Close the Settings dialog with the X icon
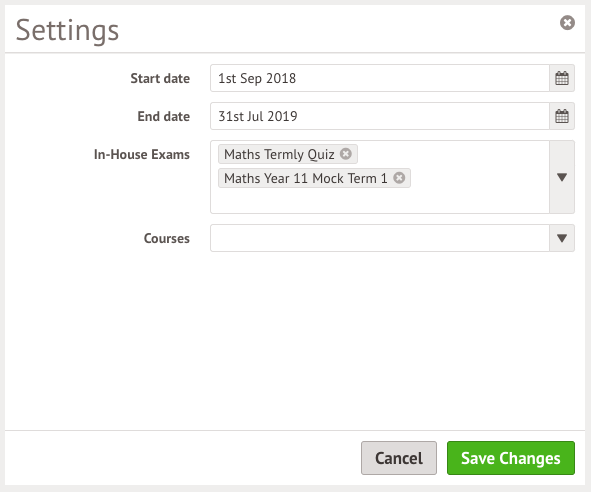The width and height of the screenshot is (591, 492). (567, 23)
